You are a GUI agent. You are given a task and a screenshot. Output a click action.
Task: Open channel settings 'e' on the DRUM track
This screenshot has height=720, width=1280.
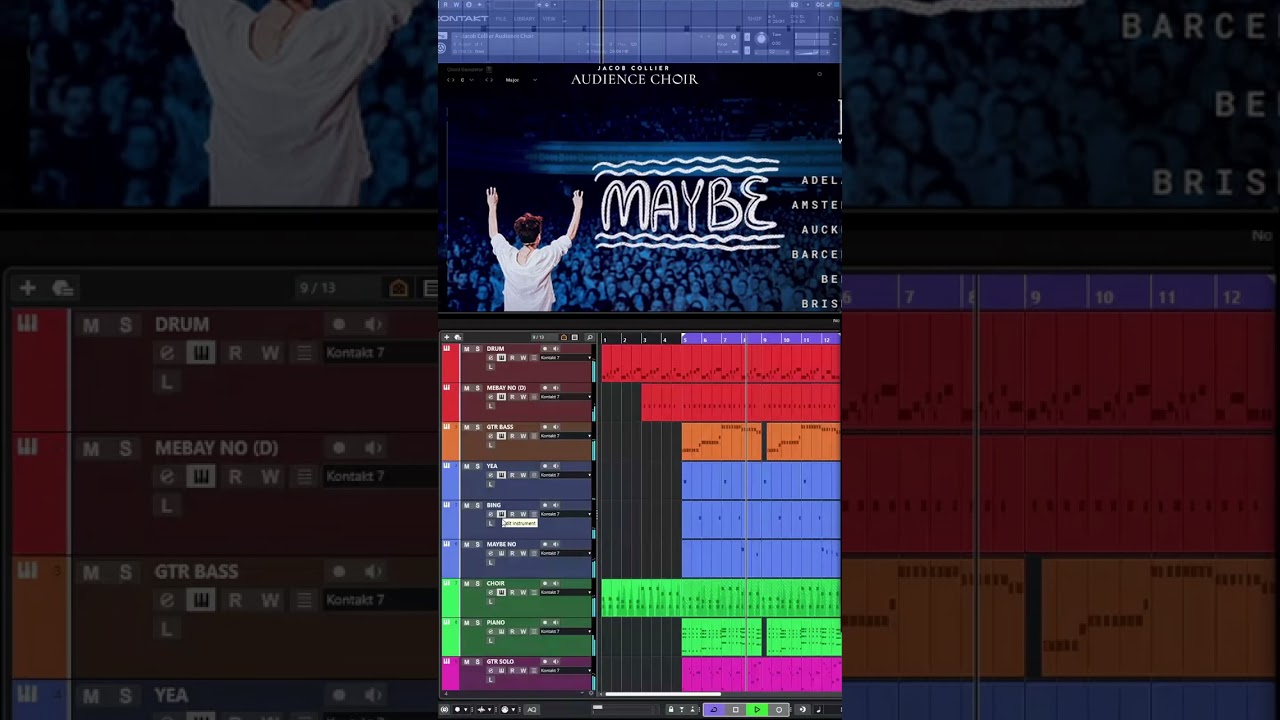491,358
